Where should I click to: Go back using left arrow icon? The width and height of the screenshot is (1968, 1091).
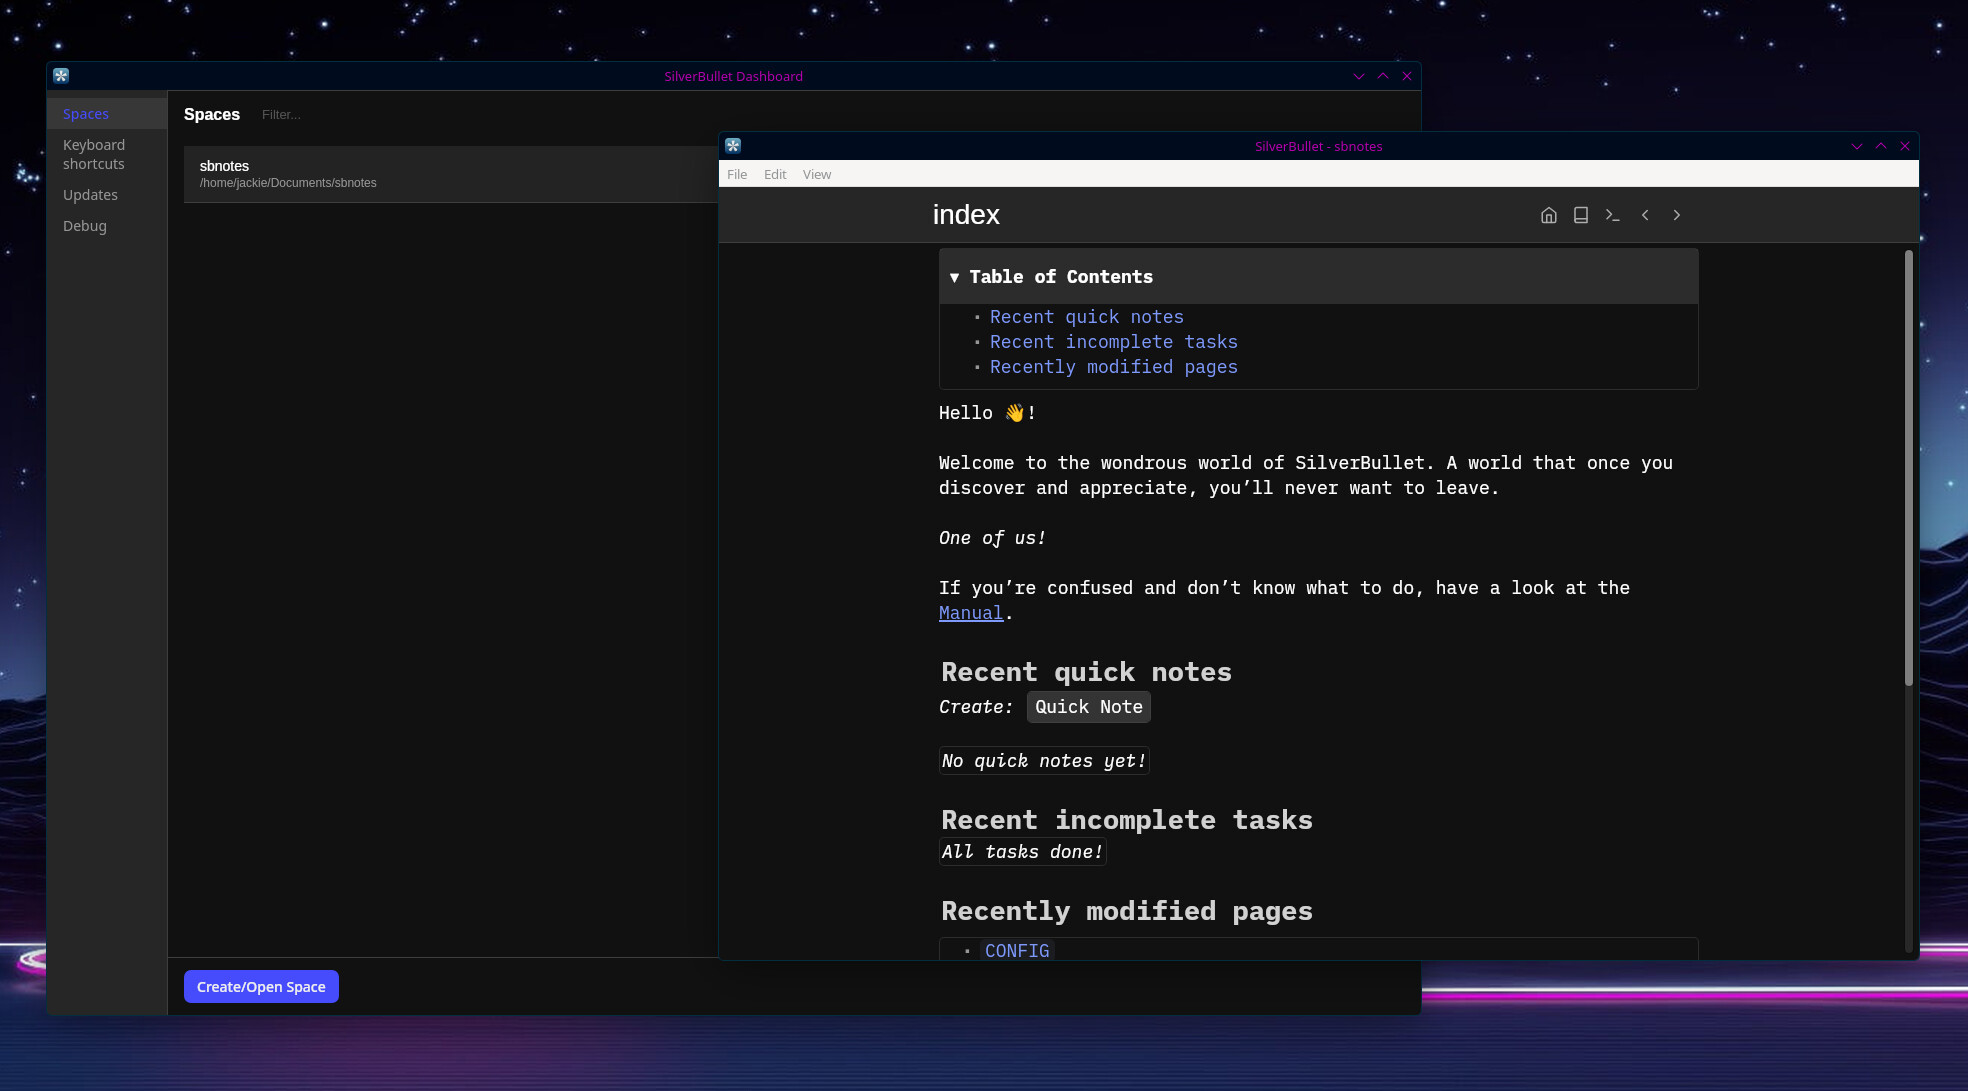1645,215
